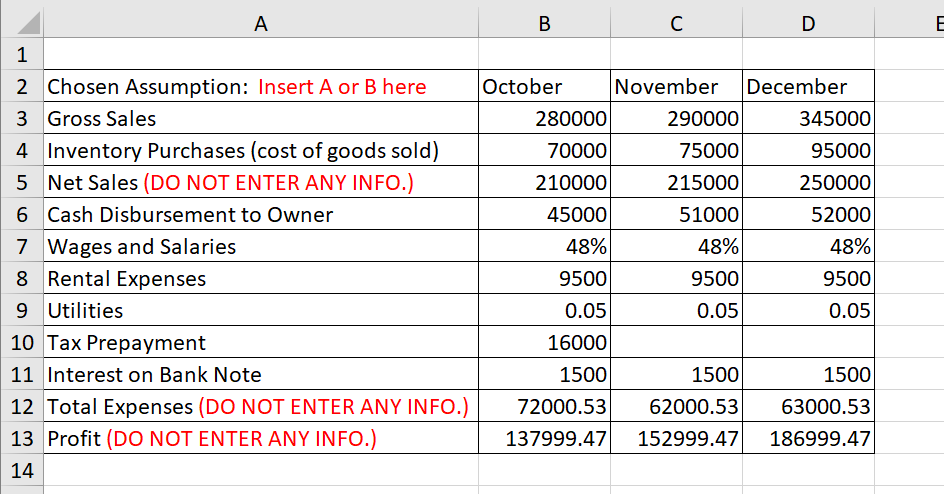
Task: Select the Gross Sales label cell
Action: tap(261, 118)
